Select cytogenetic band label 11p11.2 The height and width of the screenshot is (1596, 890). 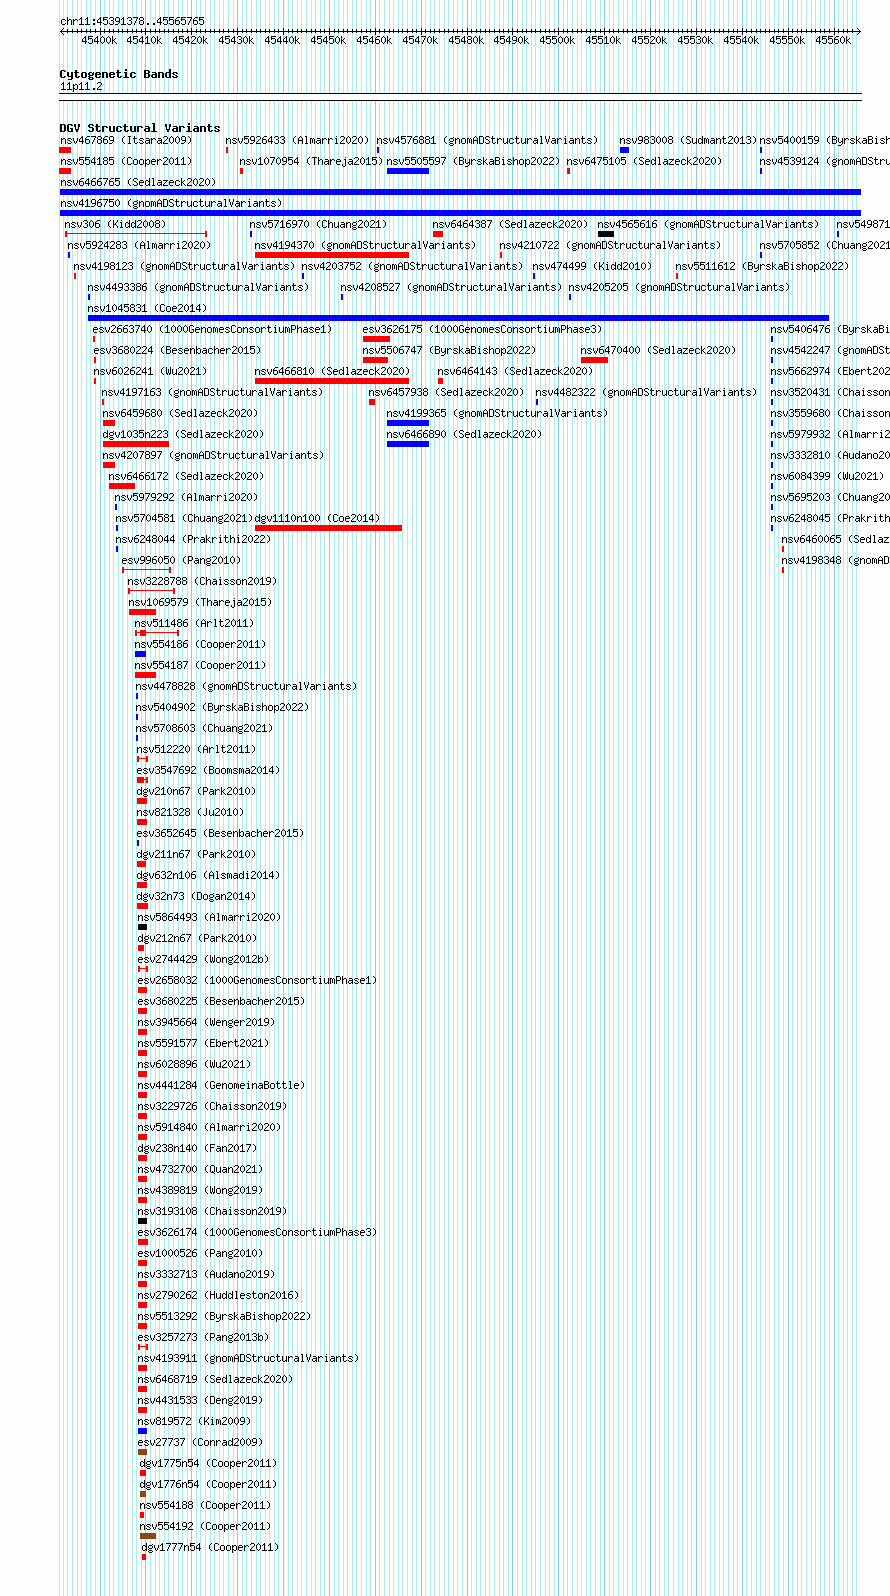(80, 87)
